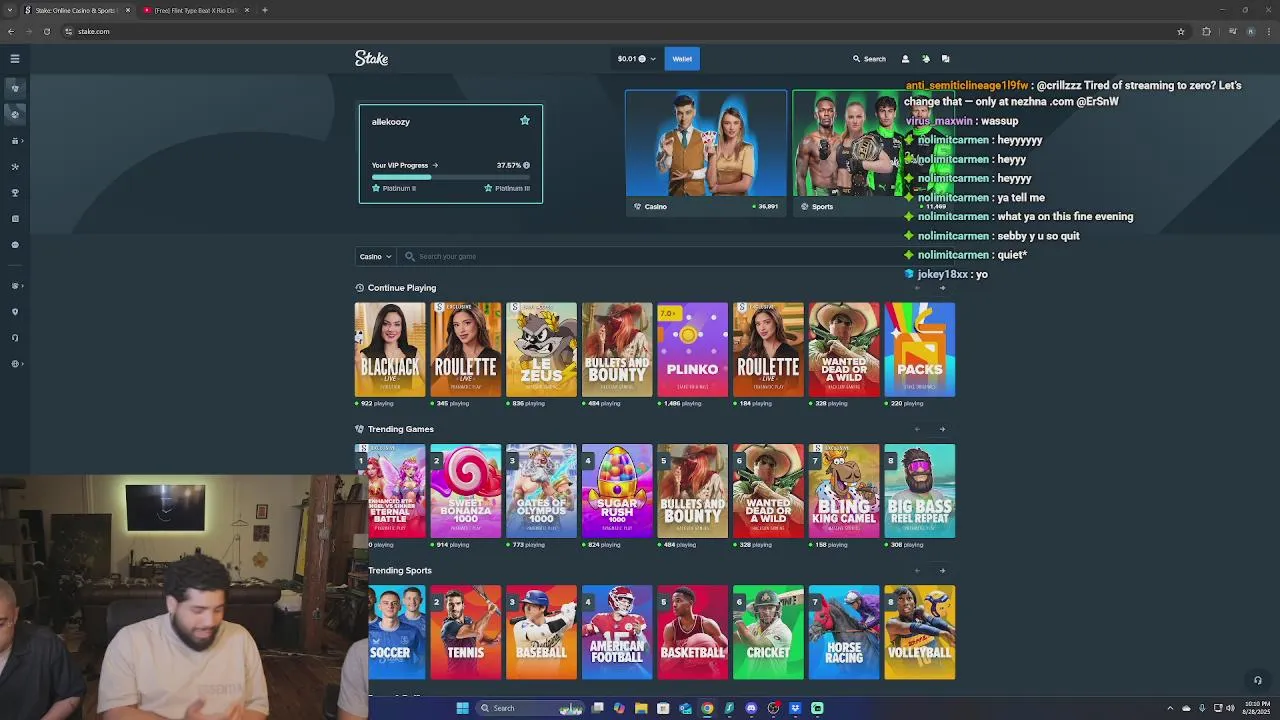Click the VIP progress info icon beside 37.57%
This screenshot has height=720, width=1280.
[526, 165]
